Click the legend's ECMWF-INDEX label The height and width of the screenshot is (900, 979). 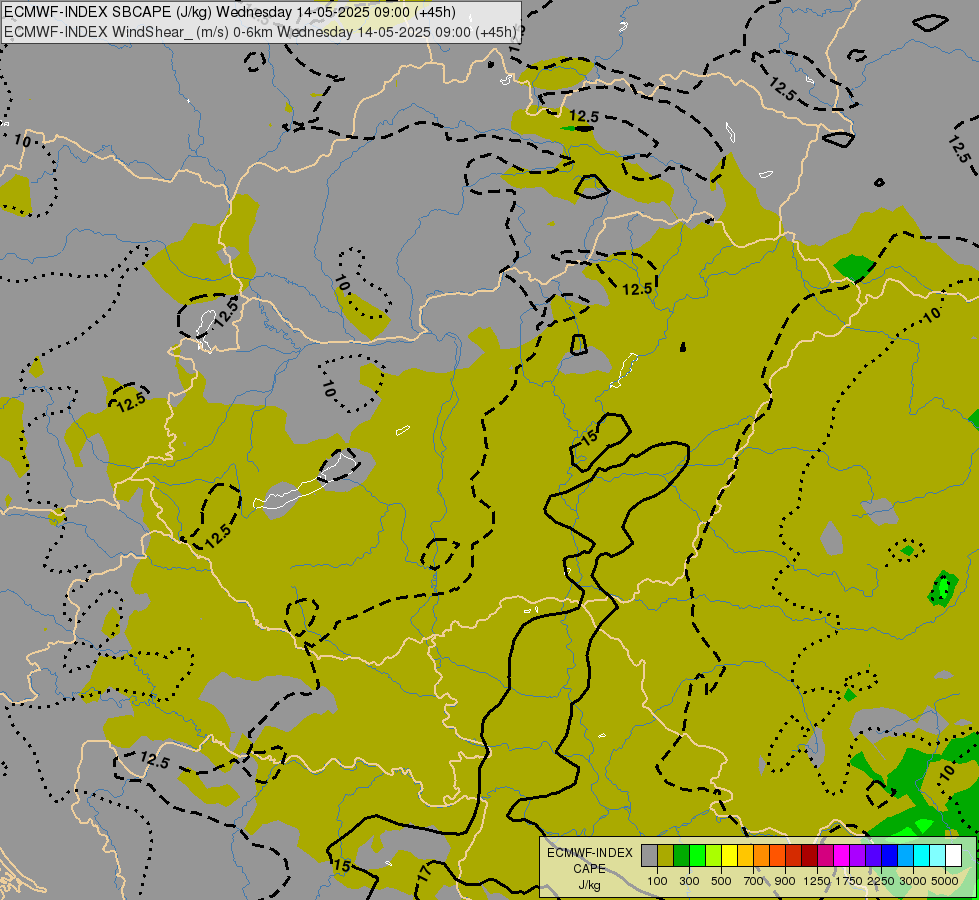(589, 853)
